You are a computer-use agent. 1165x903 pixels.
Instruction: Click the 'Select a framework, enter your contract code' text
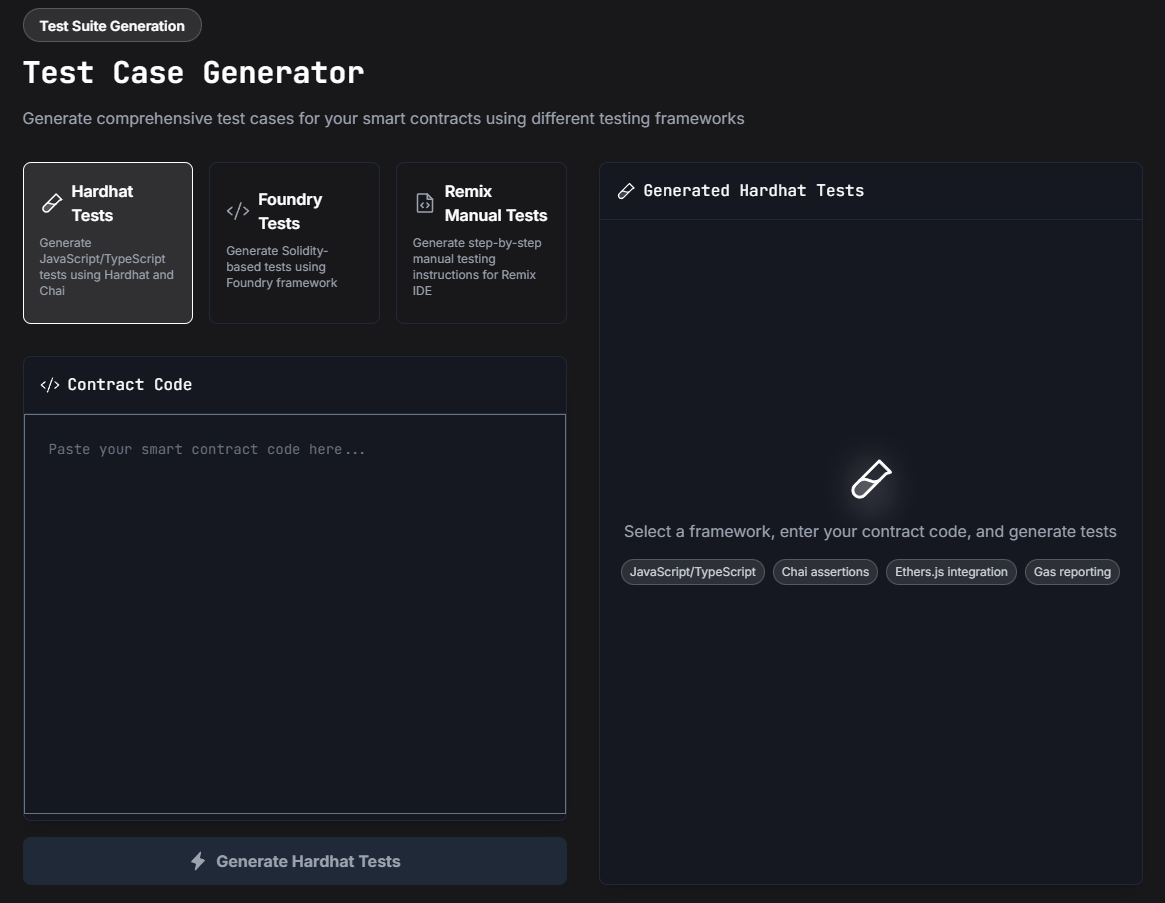click(870, 531)
